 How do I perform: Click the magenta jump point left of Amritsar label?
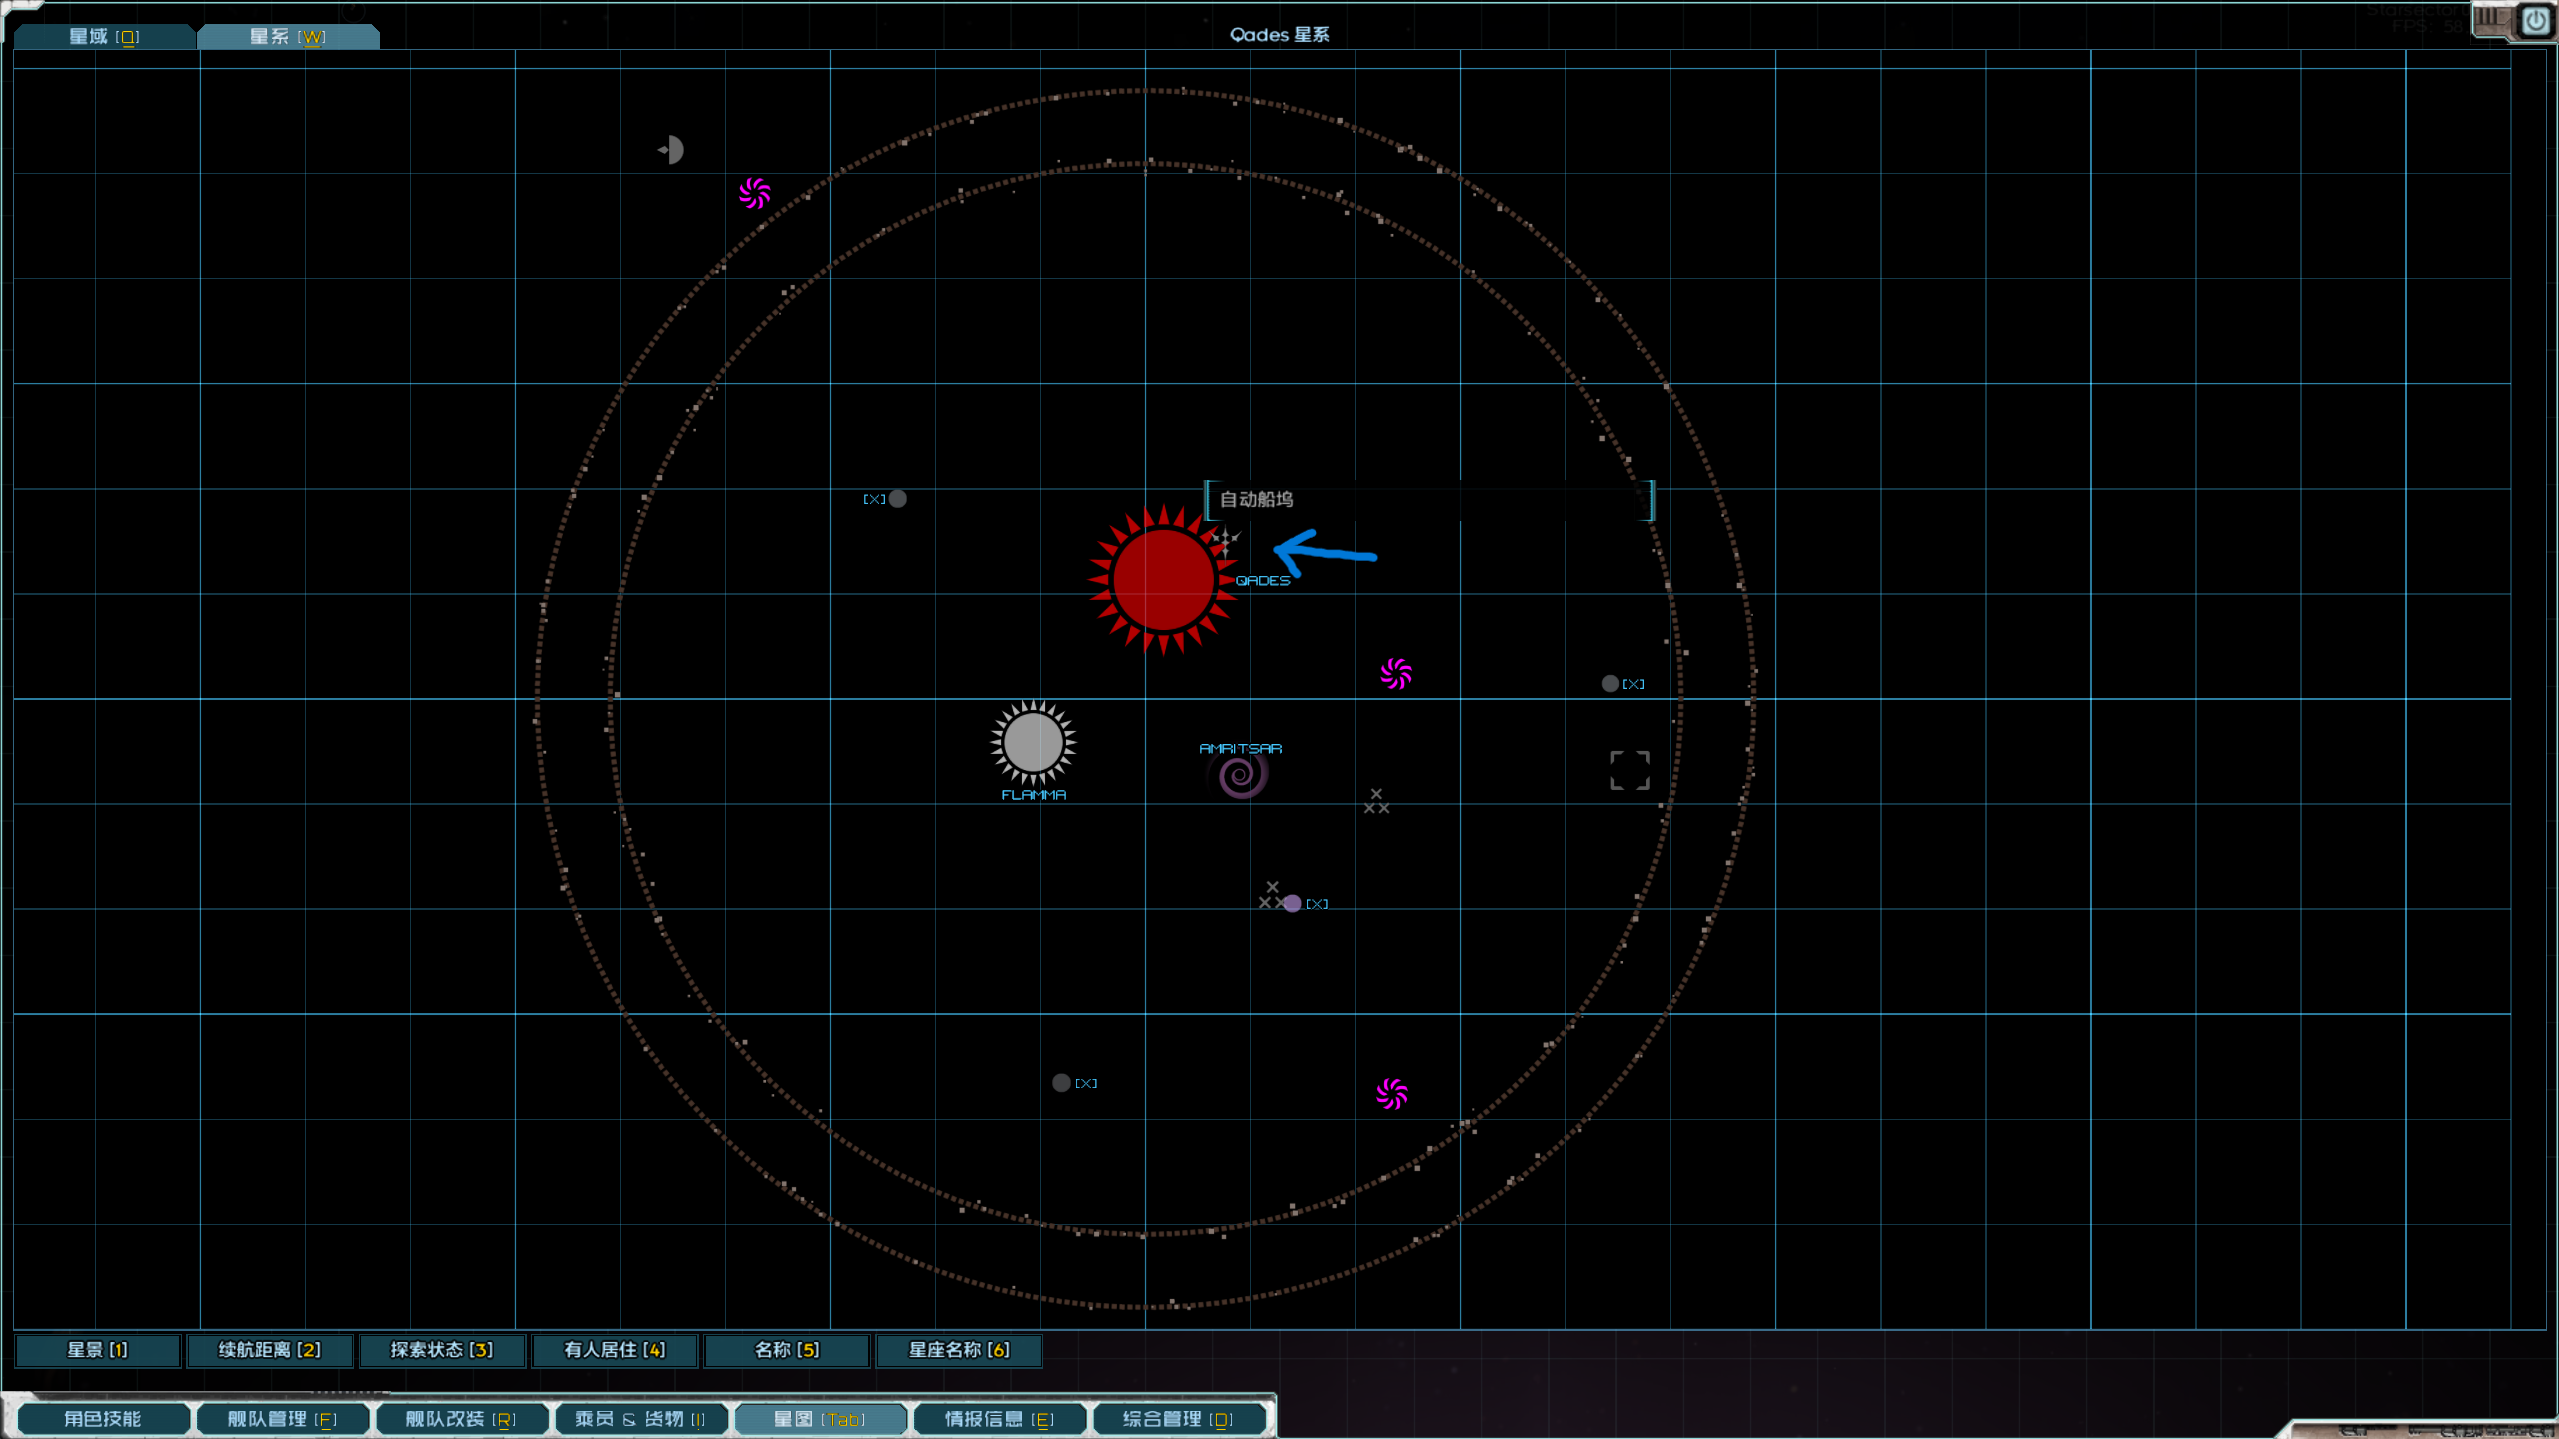[1395, 674]
